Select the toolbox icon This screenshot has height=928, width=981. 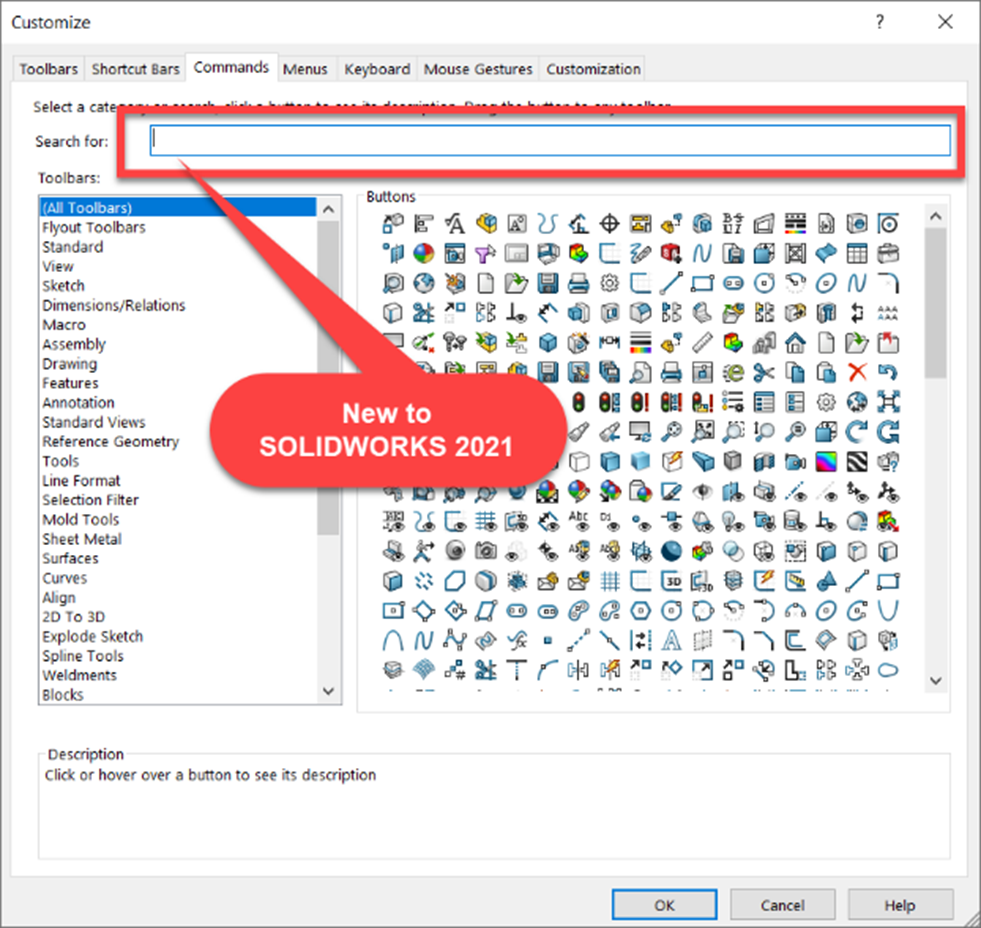tap(888, 253)
